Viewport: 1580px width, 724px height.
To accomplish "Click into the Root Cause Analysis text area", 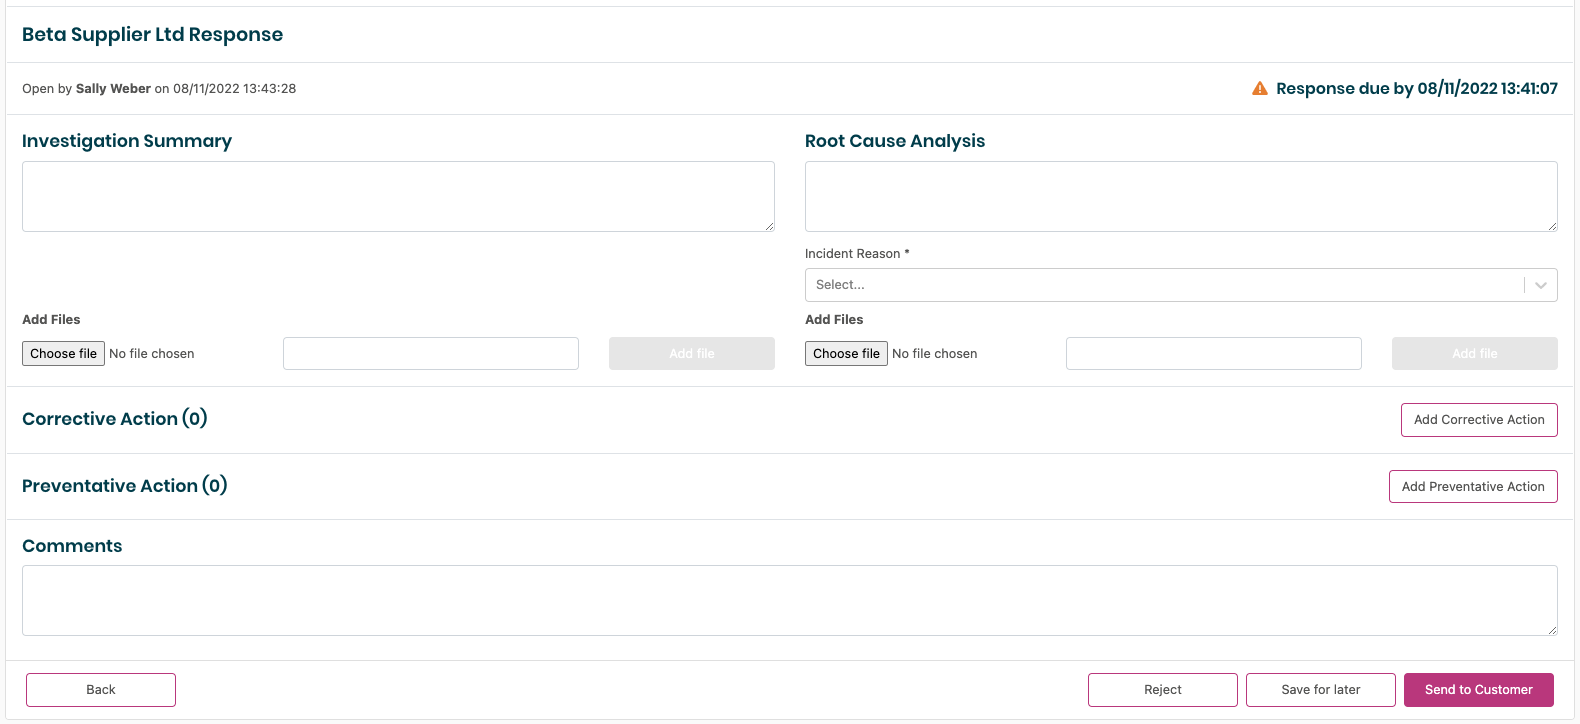I will tap(1180, 196).
